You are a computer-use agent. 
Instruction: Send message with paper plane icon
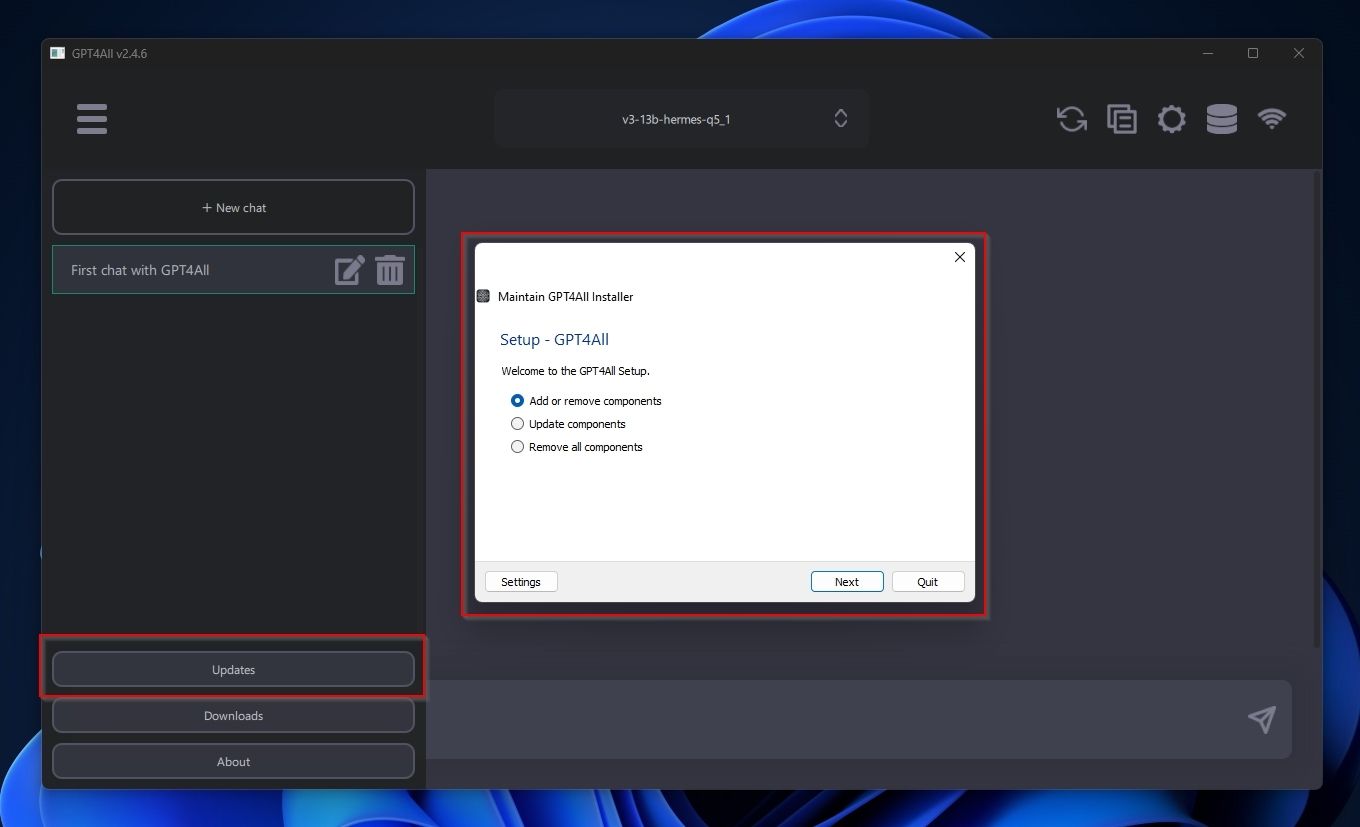pyautogui.click(x=1261, y=719)
